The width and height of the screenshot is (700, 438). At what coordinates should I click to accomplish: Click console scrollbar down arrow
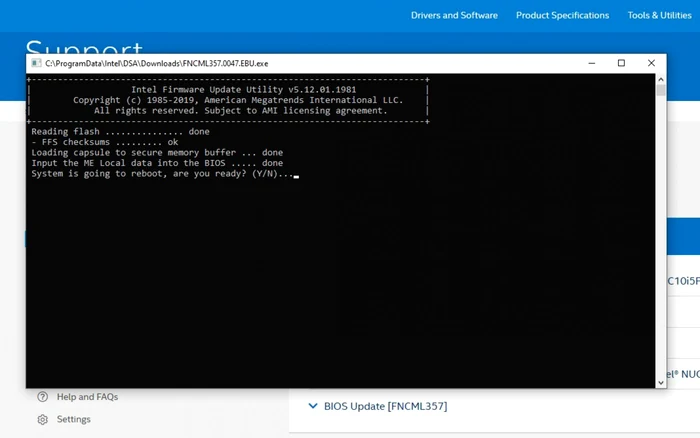pos(661,383)
